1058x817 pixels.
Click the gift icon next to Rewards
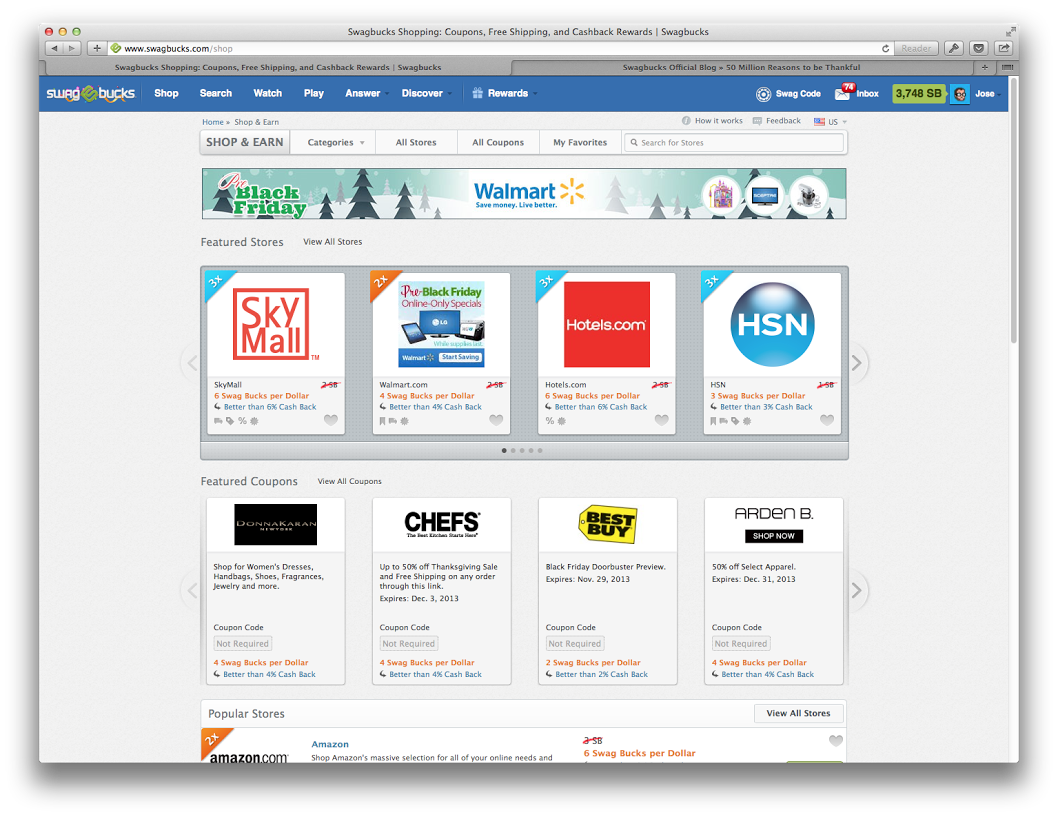point(478,93)
